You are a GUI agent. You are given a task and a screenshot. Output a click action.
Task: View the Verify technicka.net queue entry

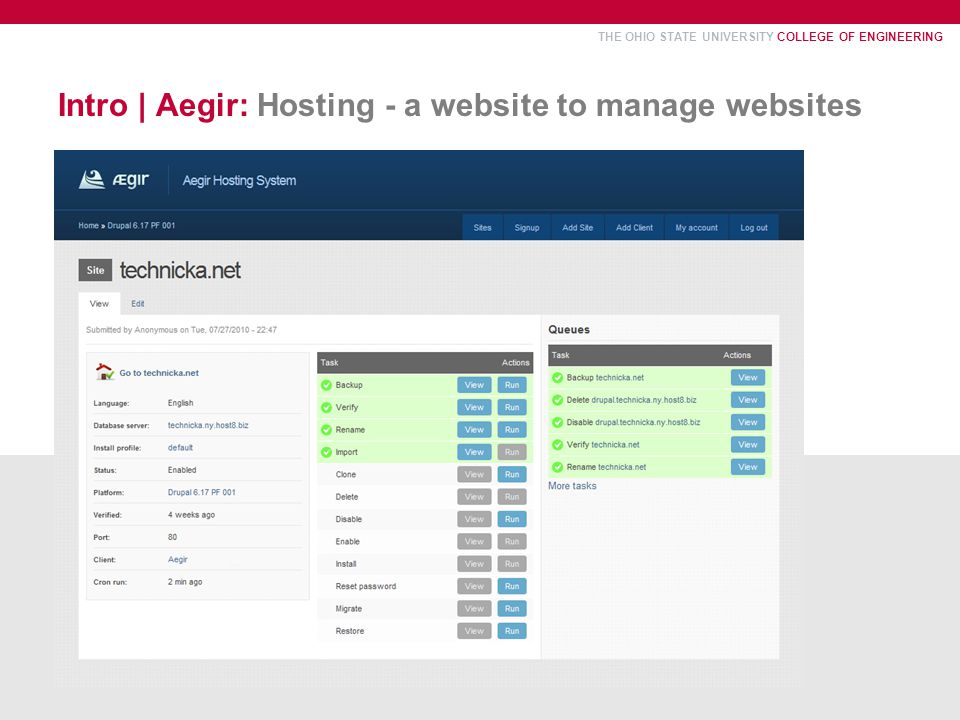pyautogui.click(x=748, y=444)
